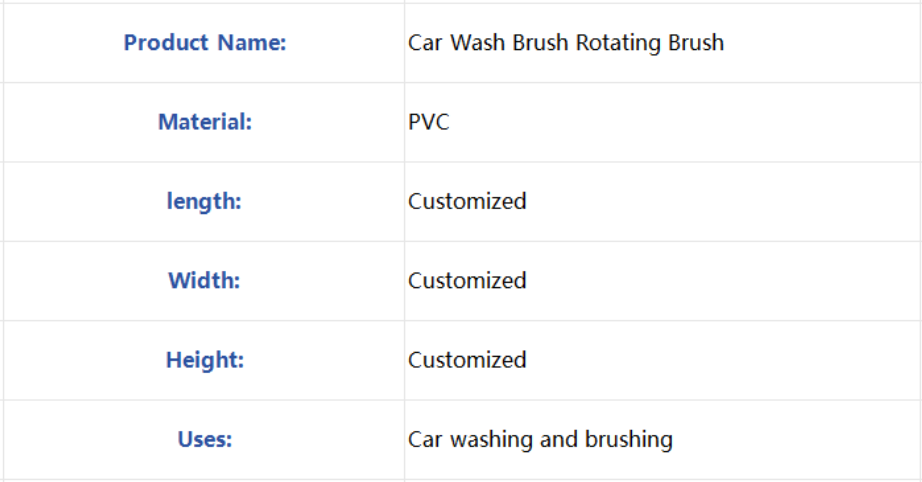The width and height of the screenshot is (922, 482).
Task: Click the Car washing and brushing cell
Action: [x=663, y=440]
